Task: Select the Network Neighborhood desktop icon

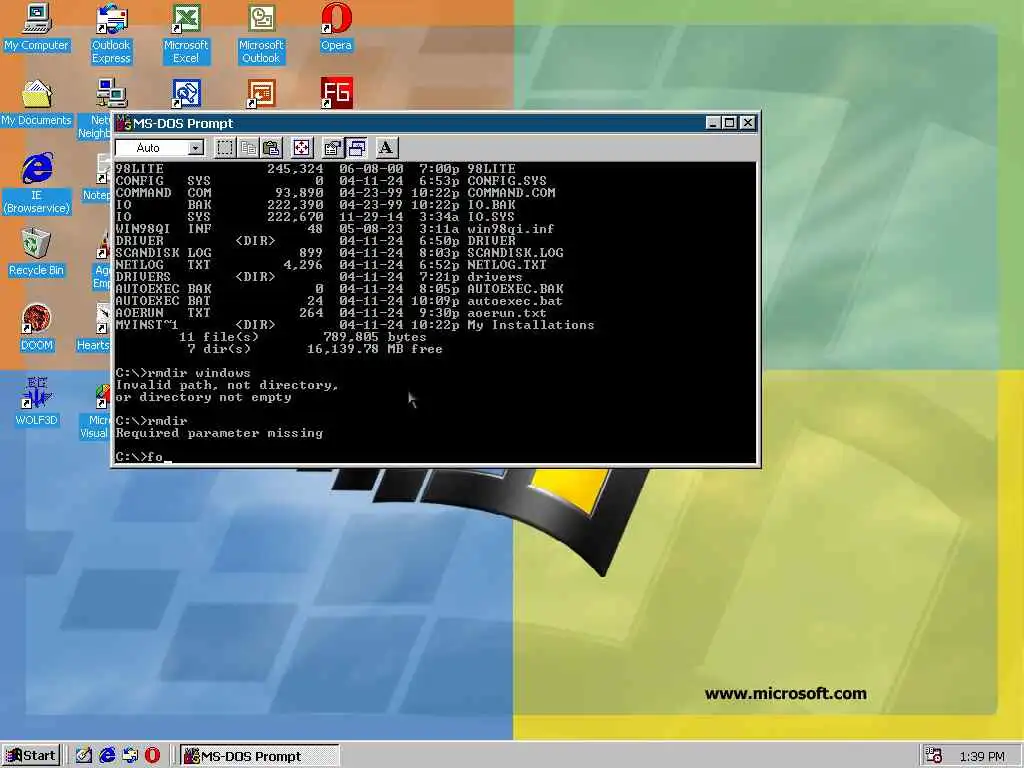Action: coord(95,109)
